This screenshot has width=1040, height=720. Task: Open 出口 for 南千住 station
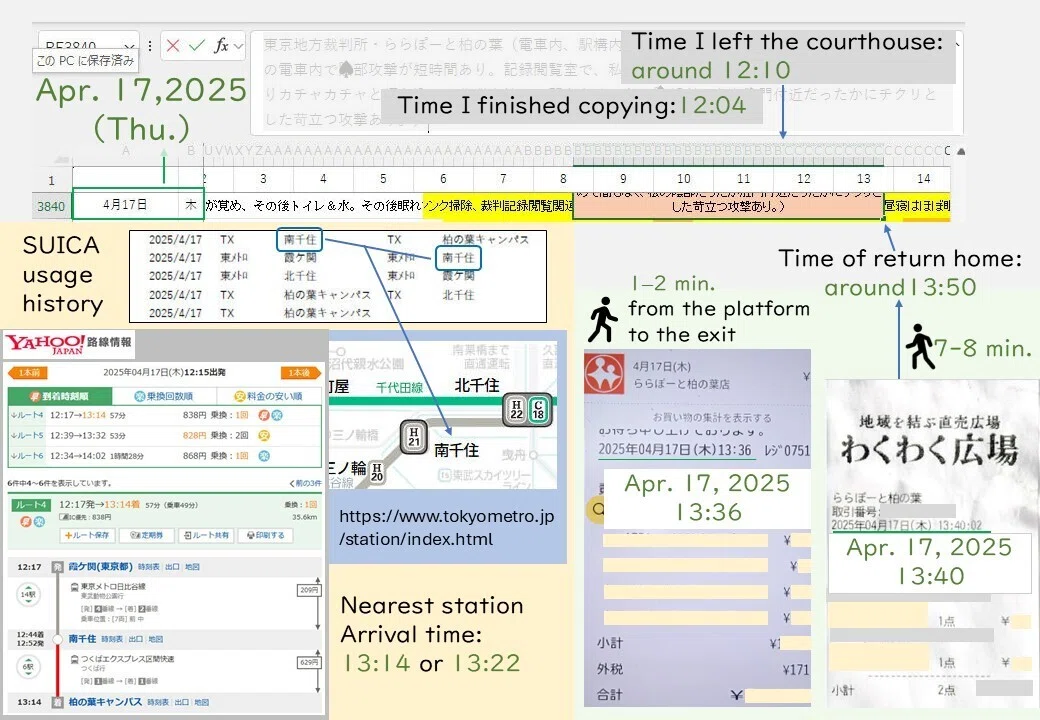[x=135, y=639]
